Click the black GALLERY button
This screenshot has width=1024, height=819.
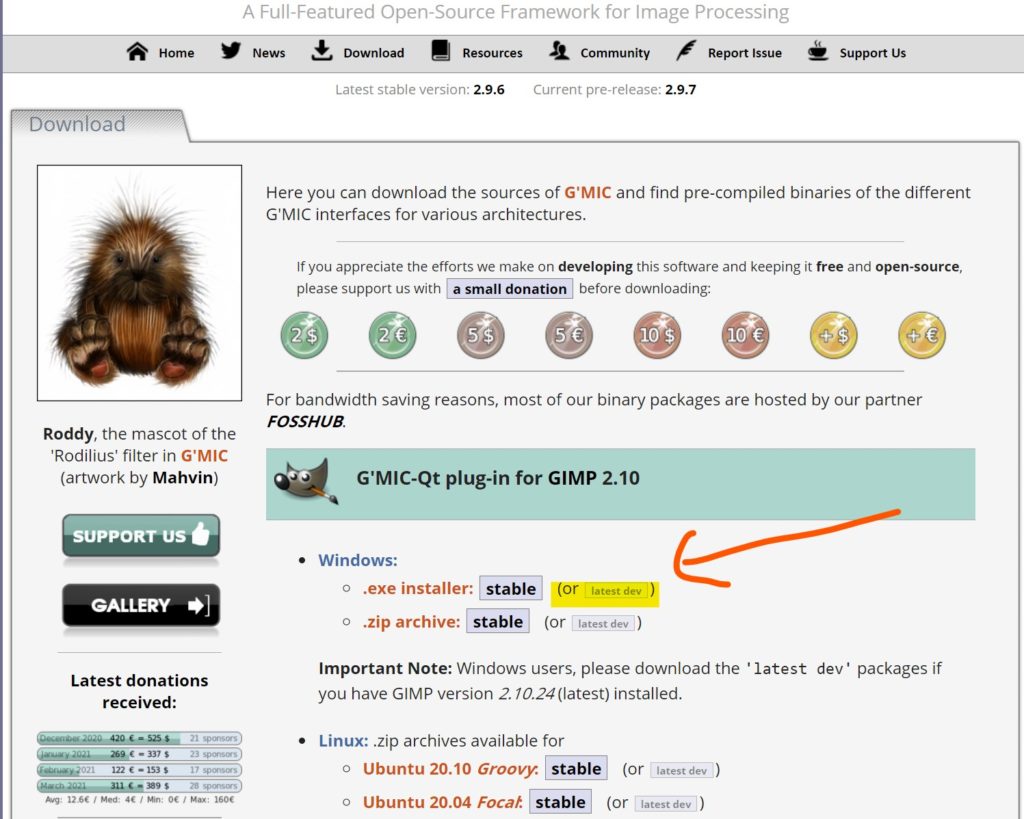pyautogui.click(x=141, y=605)
